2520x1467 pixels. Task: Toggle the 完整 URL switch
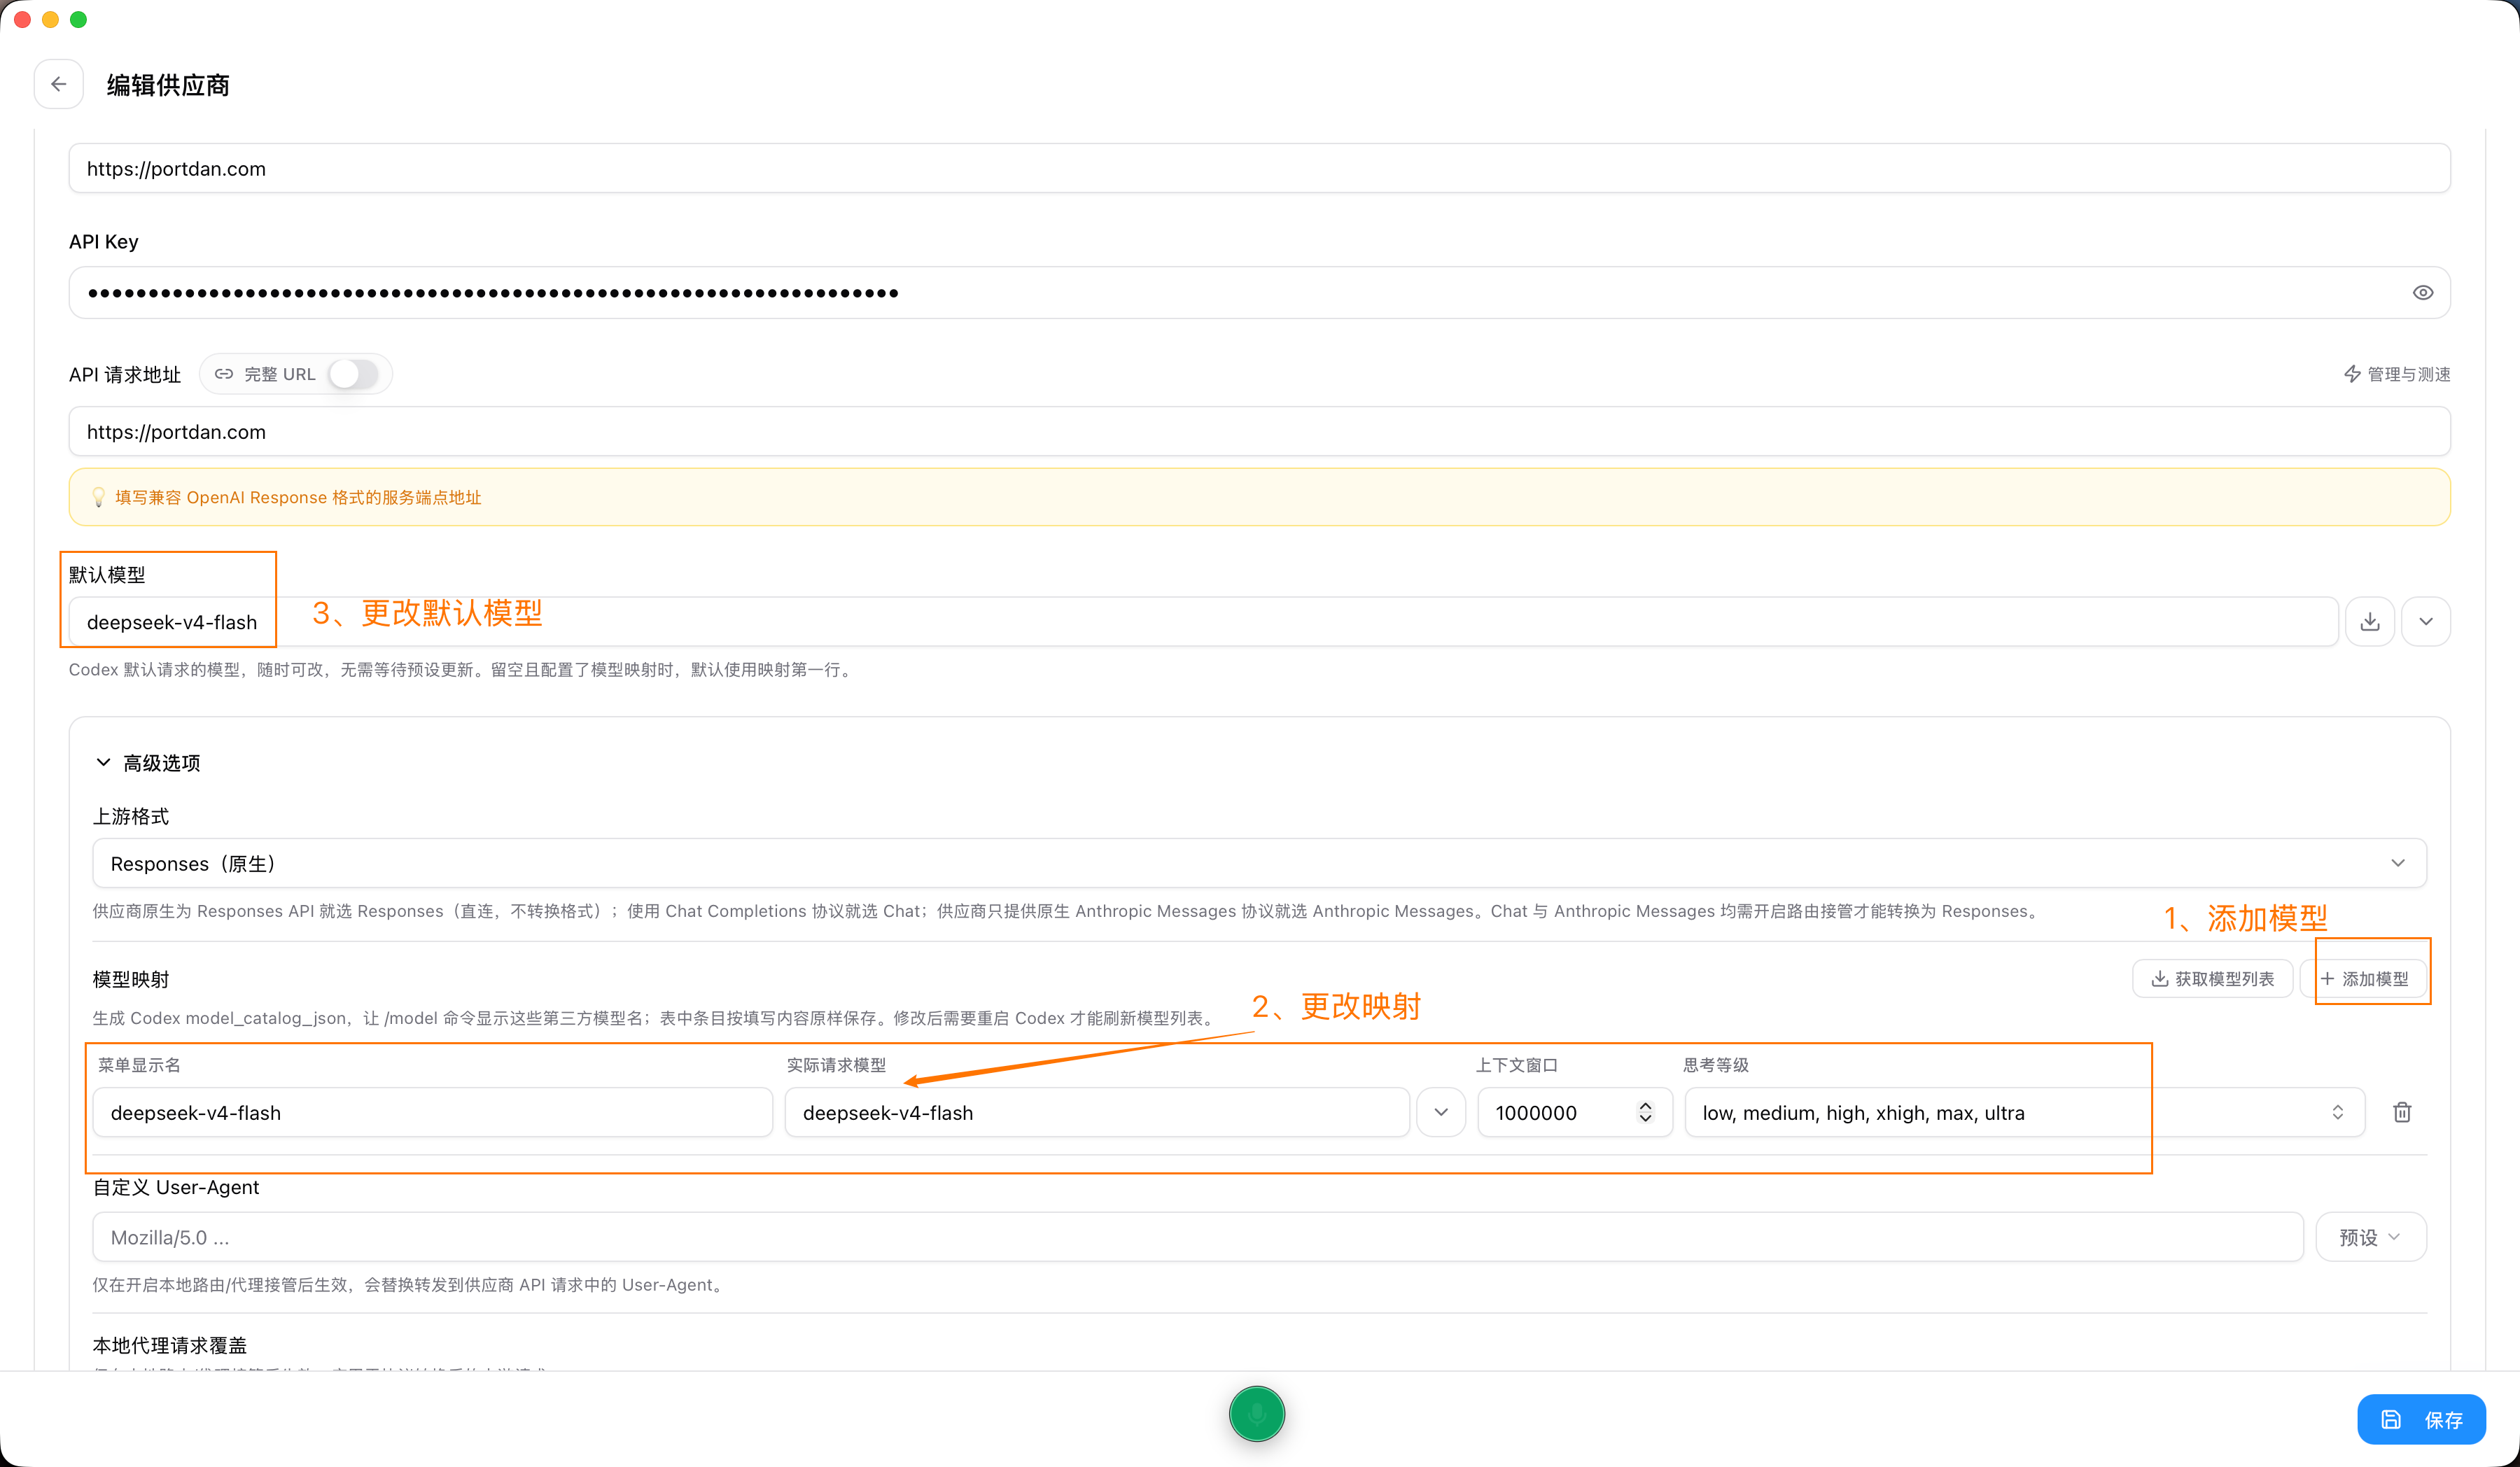click(x=354, y=374)
